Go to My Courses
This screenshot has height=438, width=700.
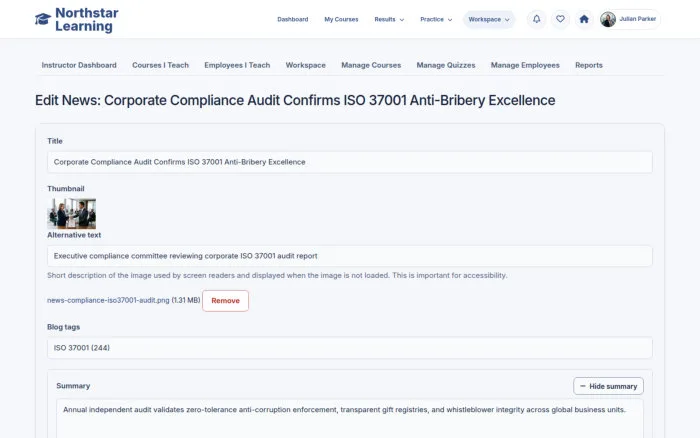341,20
